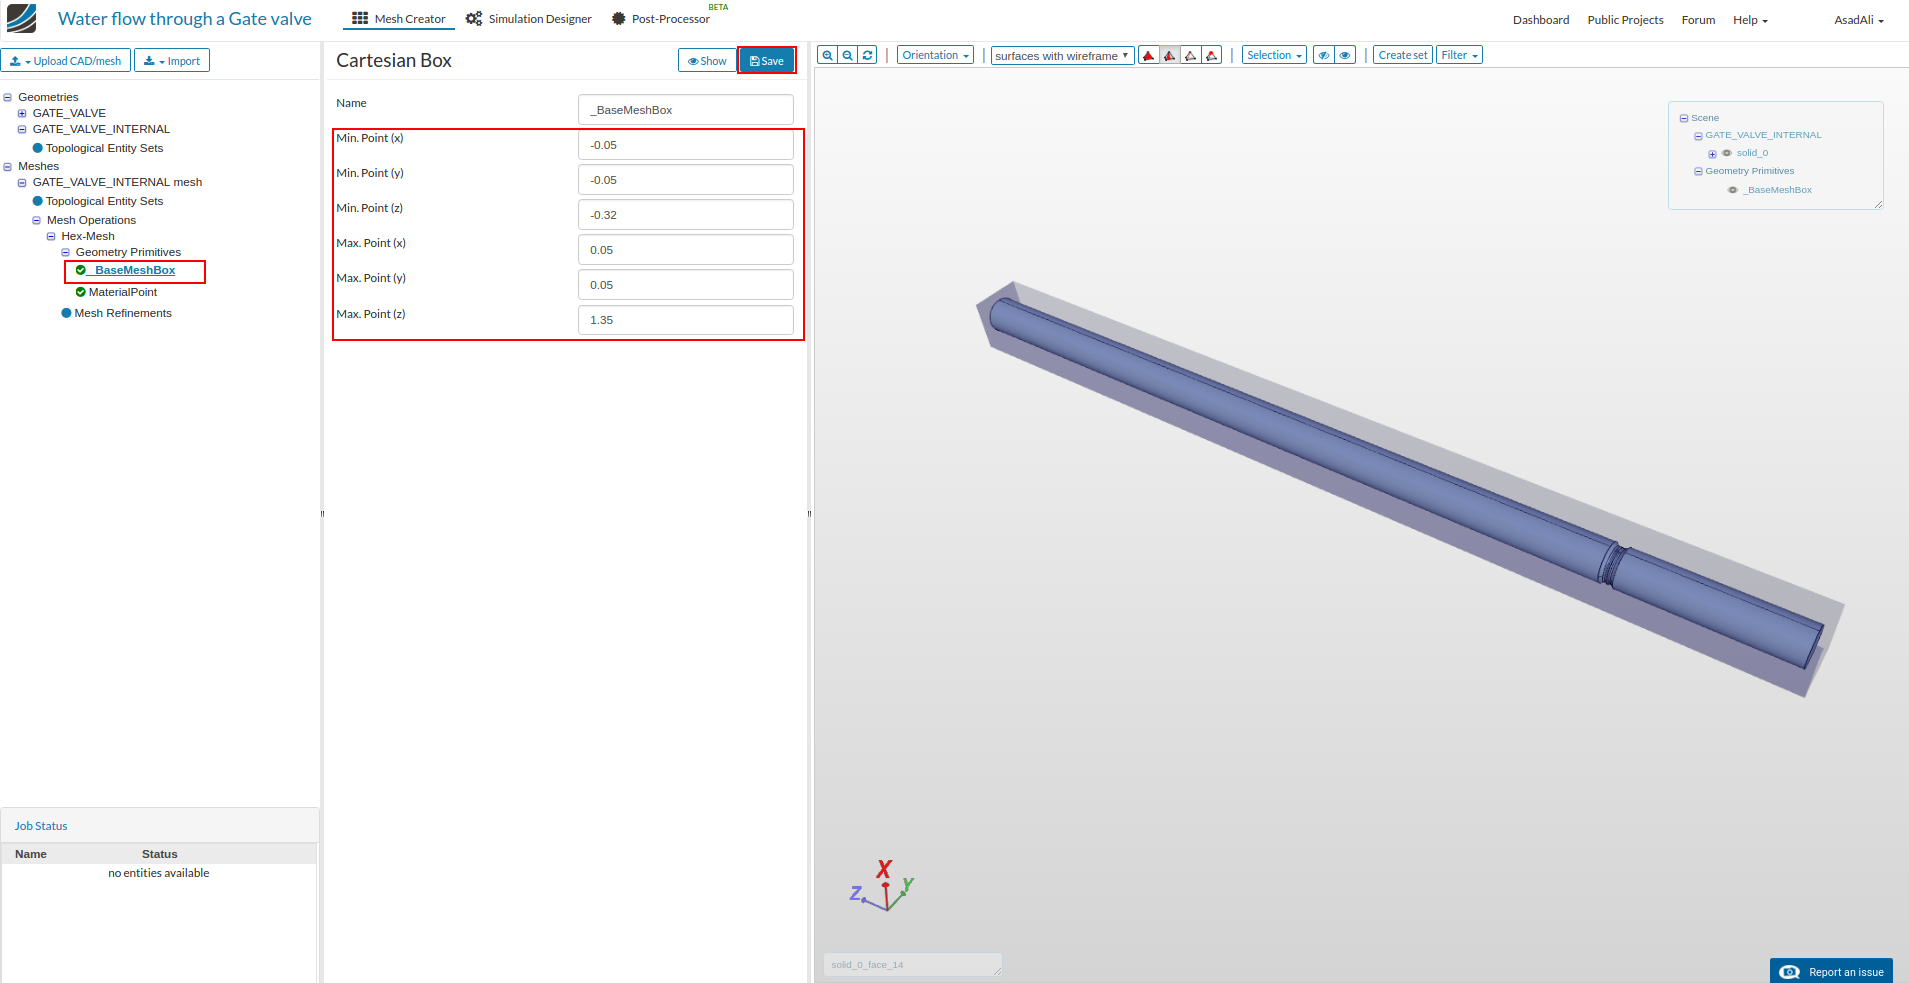Viewport: 1909px width, 983px height.
Task: Collapse the Hex-Mesh node
Action: (x=51, y=237)
